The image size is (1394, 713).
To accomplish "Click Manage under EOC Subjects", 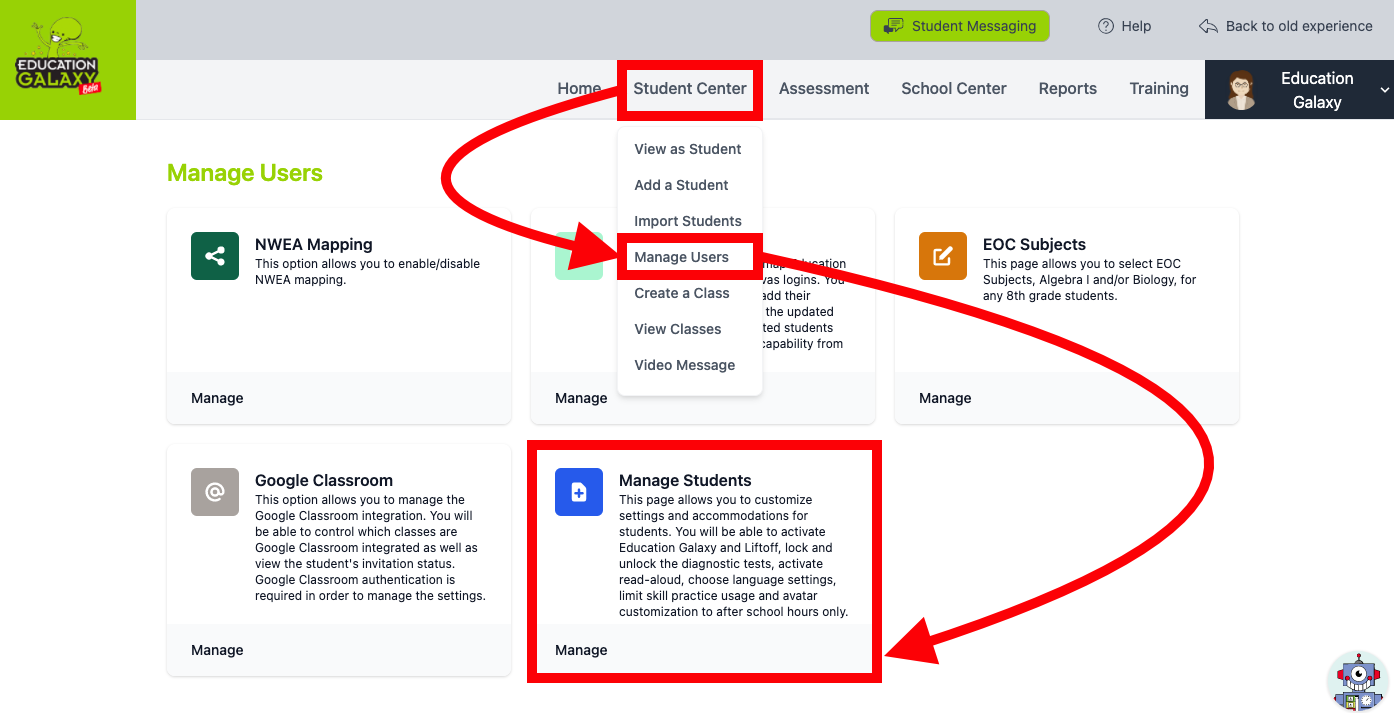I will click(945, 398).
